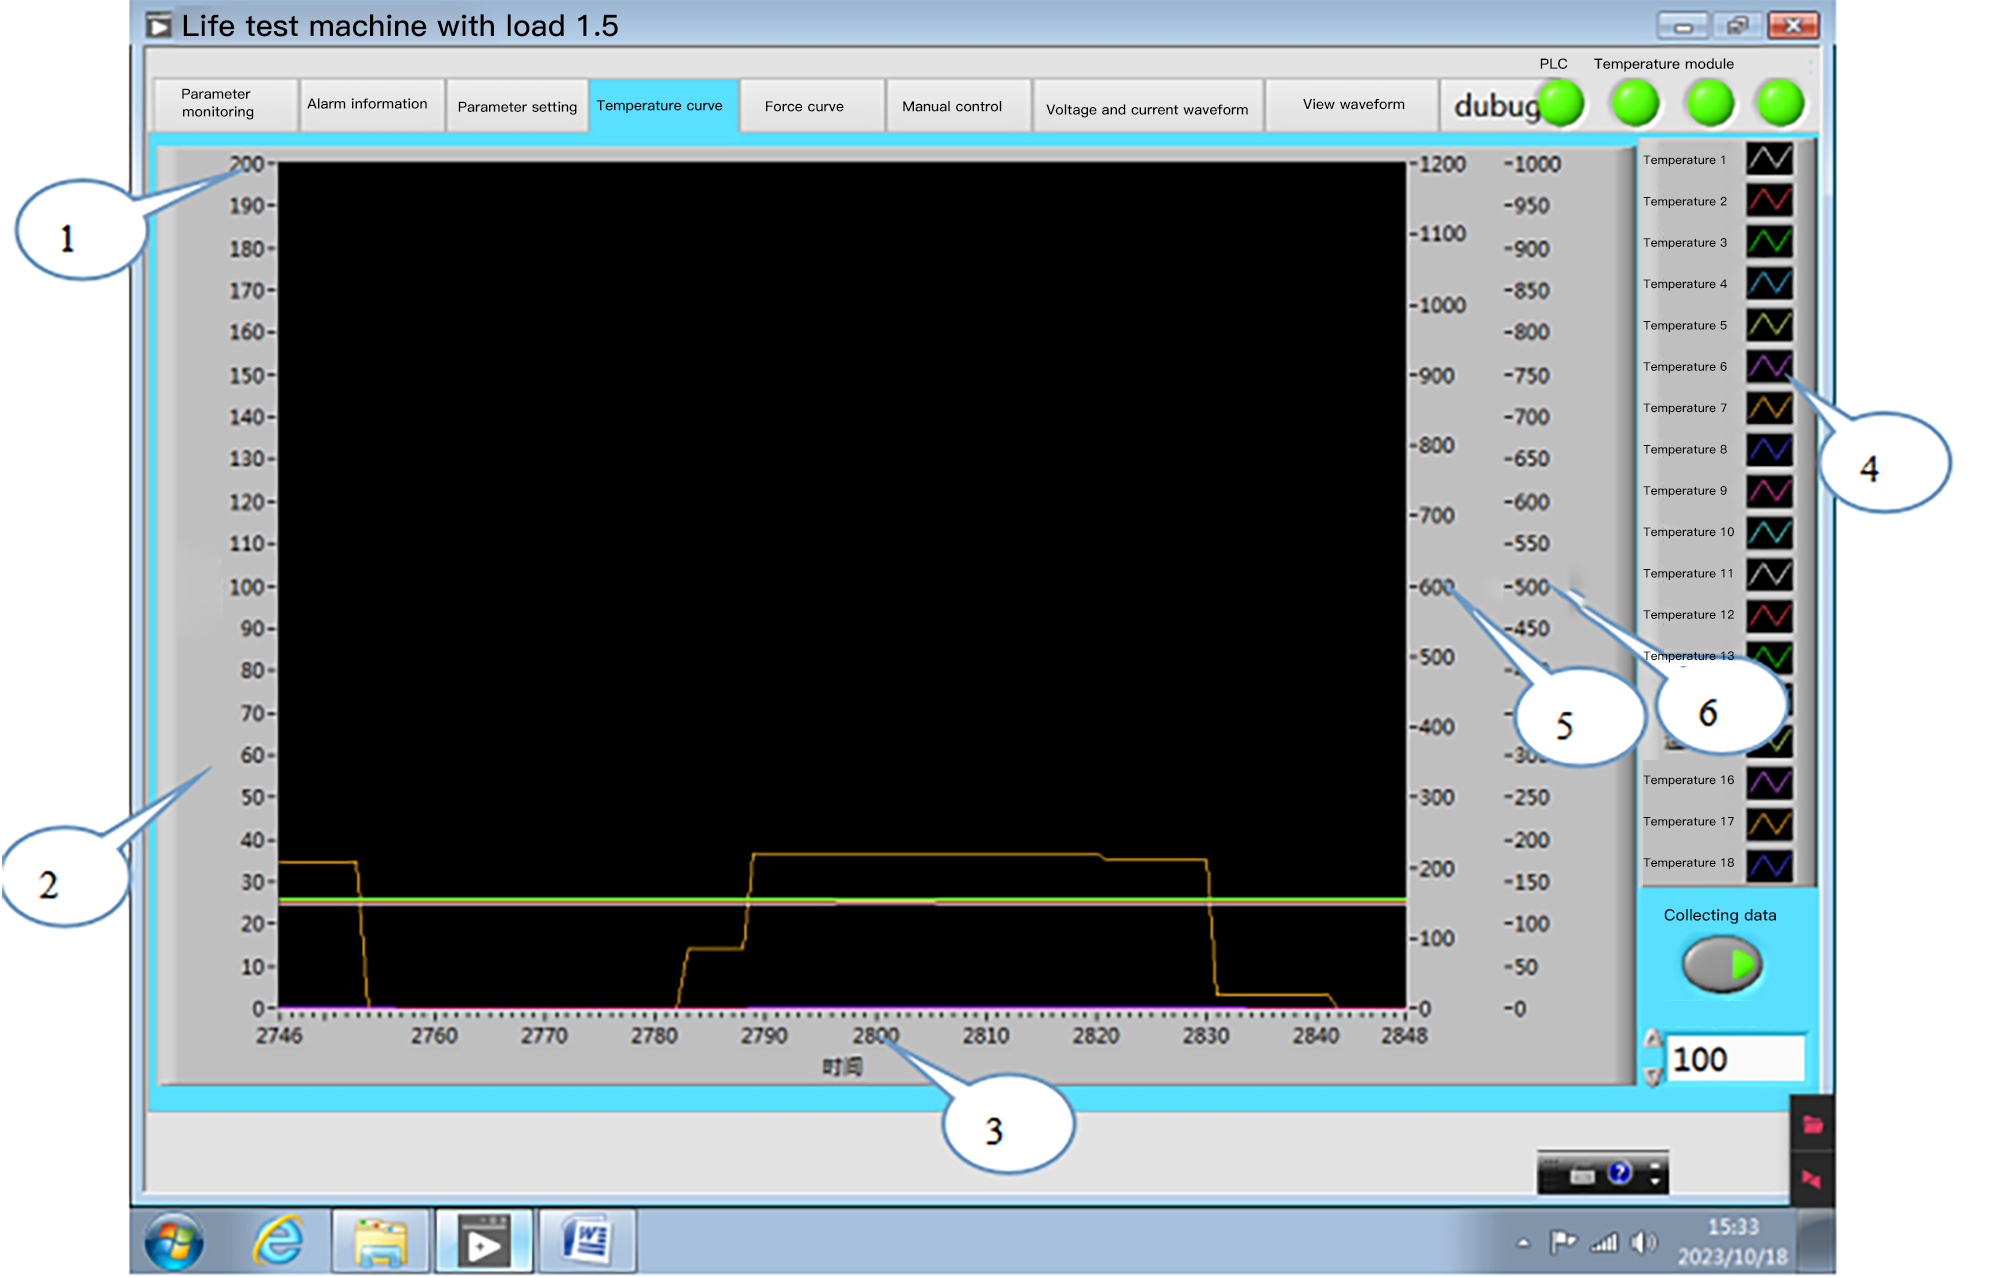Open Temperature 10 plot legend icon
This screenshot has height=1277, width=2000.
[x=1769, y=531]
